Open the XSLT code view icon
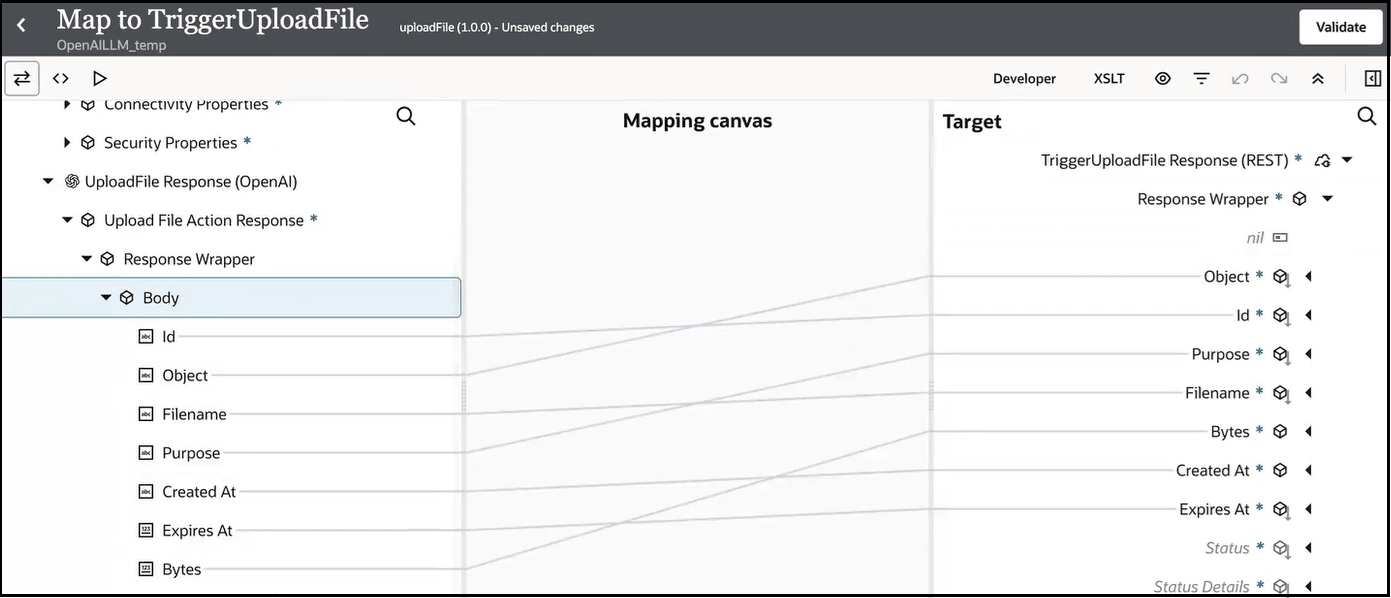The width and height of the screenshot is (1391, 598). (x=60, y=78)
